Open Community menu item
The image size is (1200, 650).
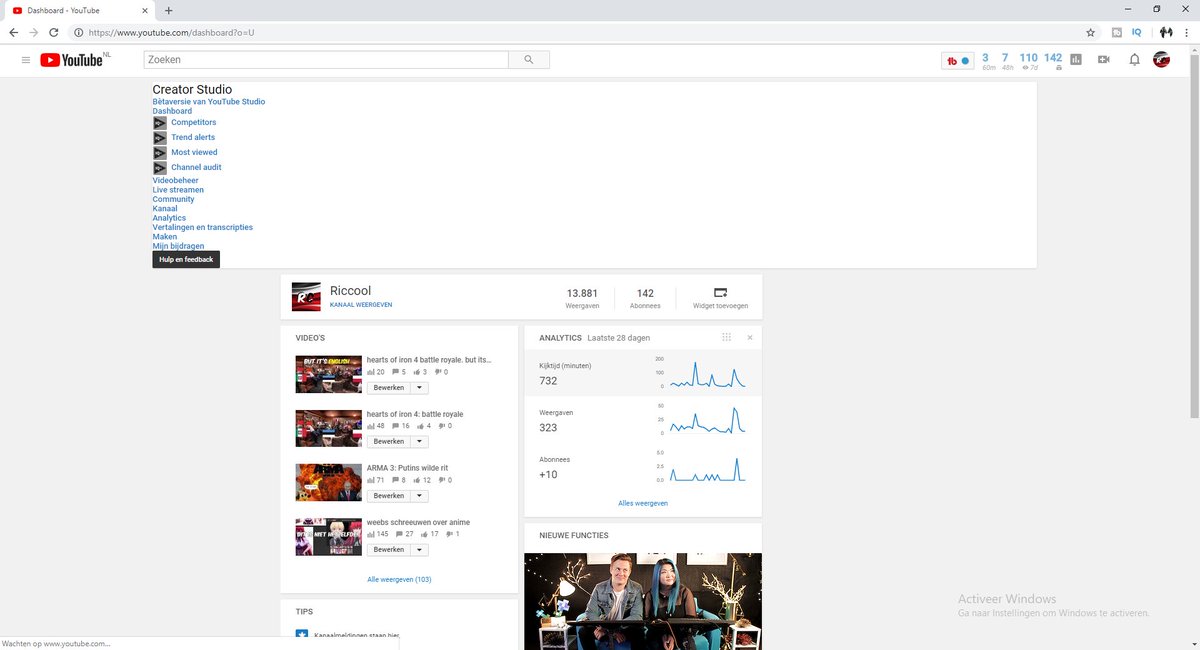174,199
